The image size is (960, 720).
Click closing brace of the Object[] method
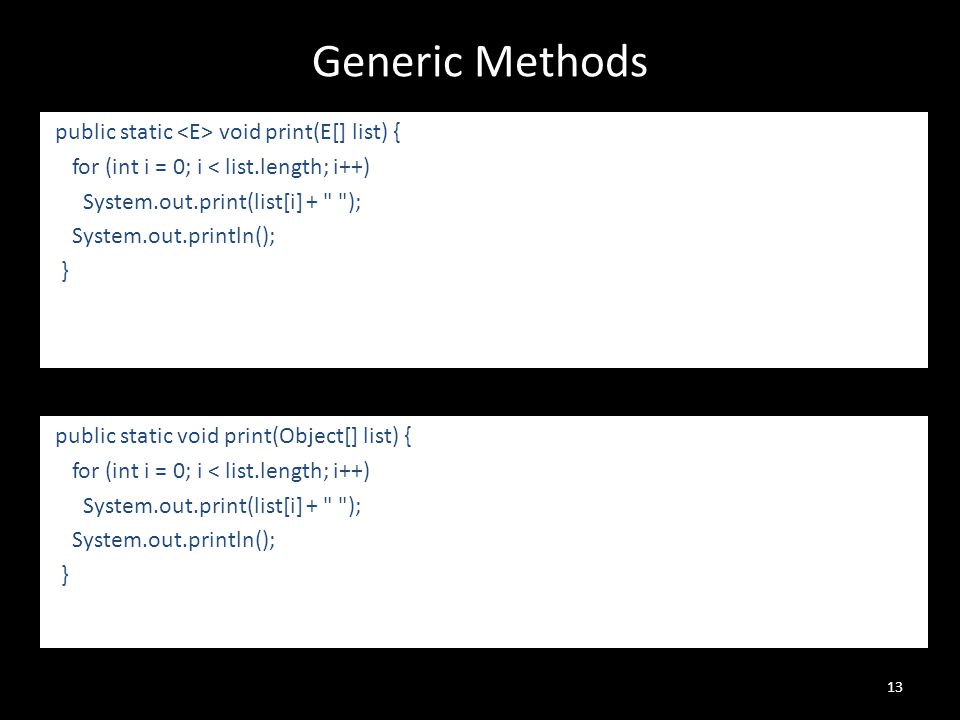coord(65,575)
